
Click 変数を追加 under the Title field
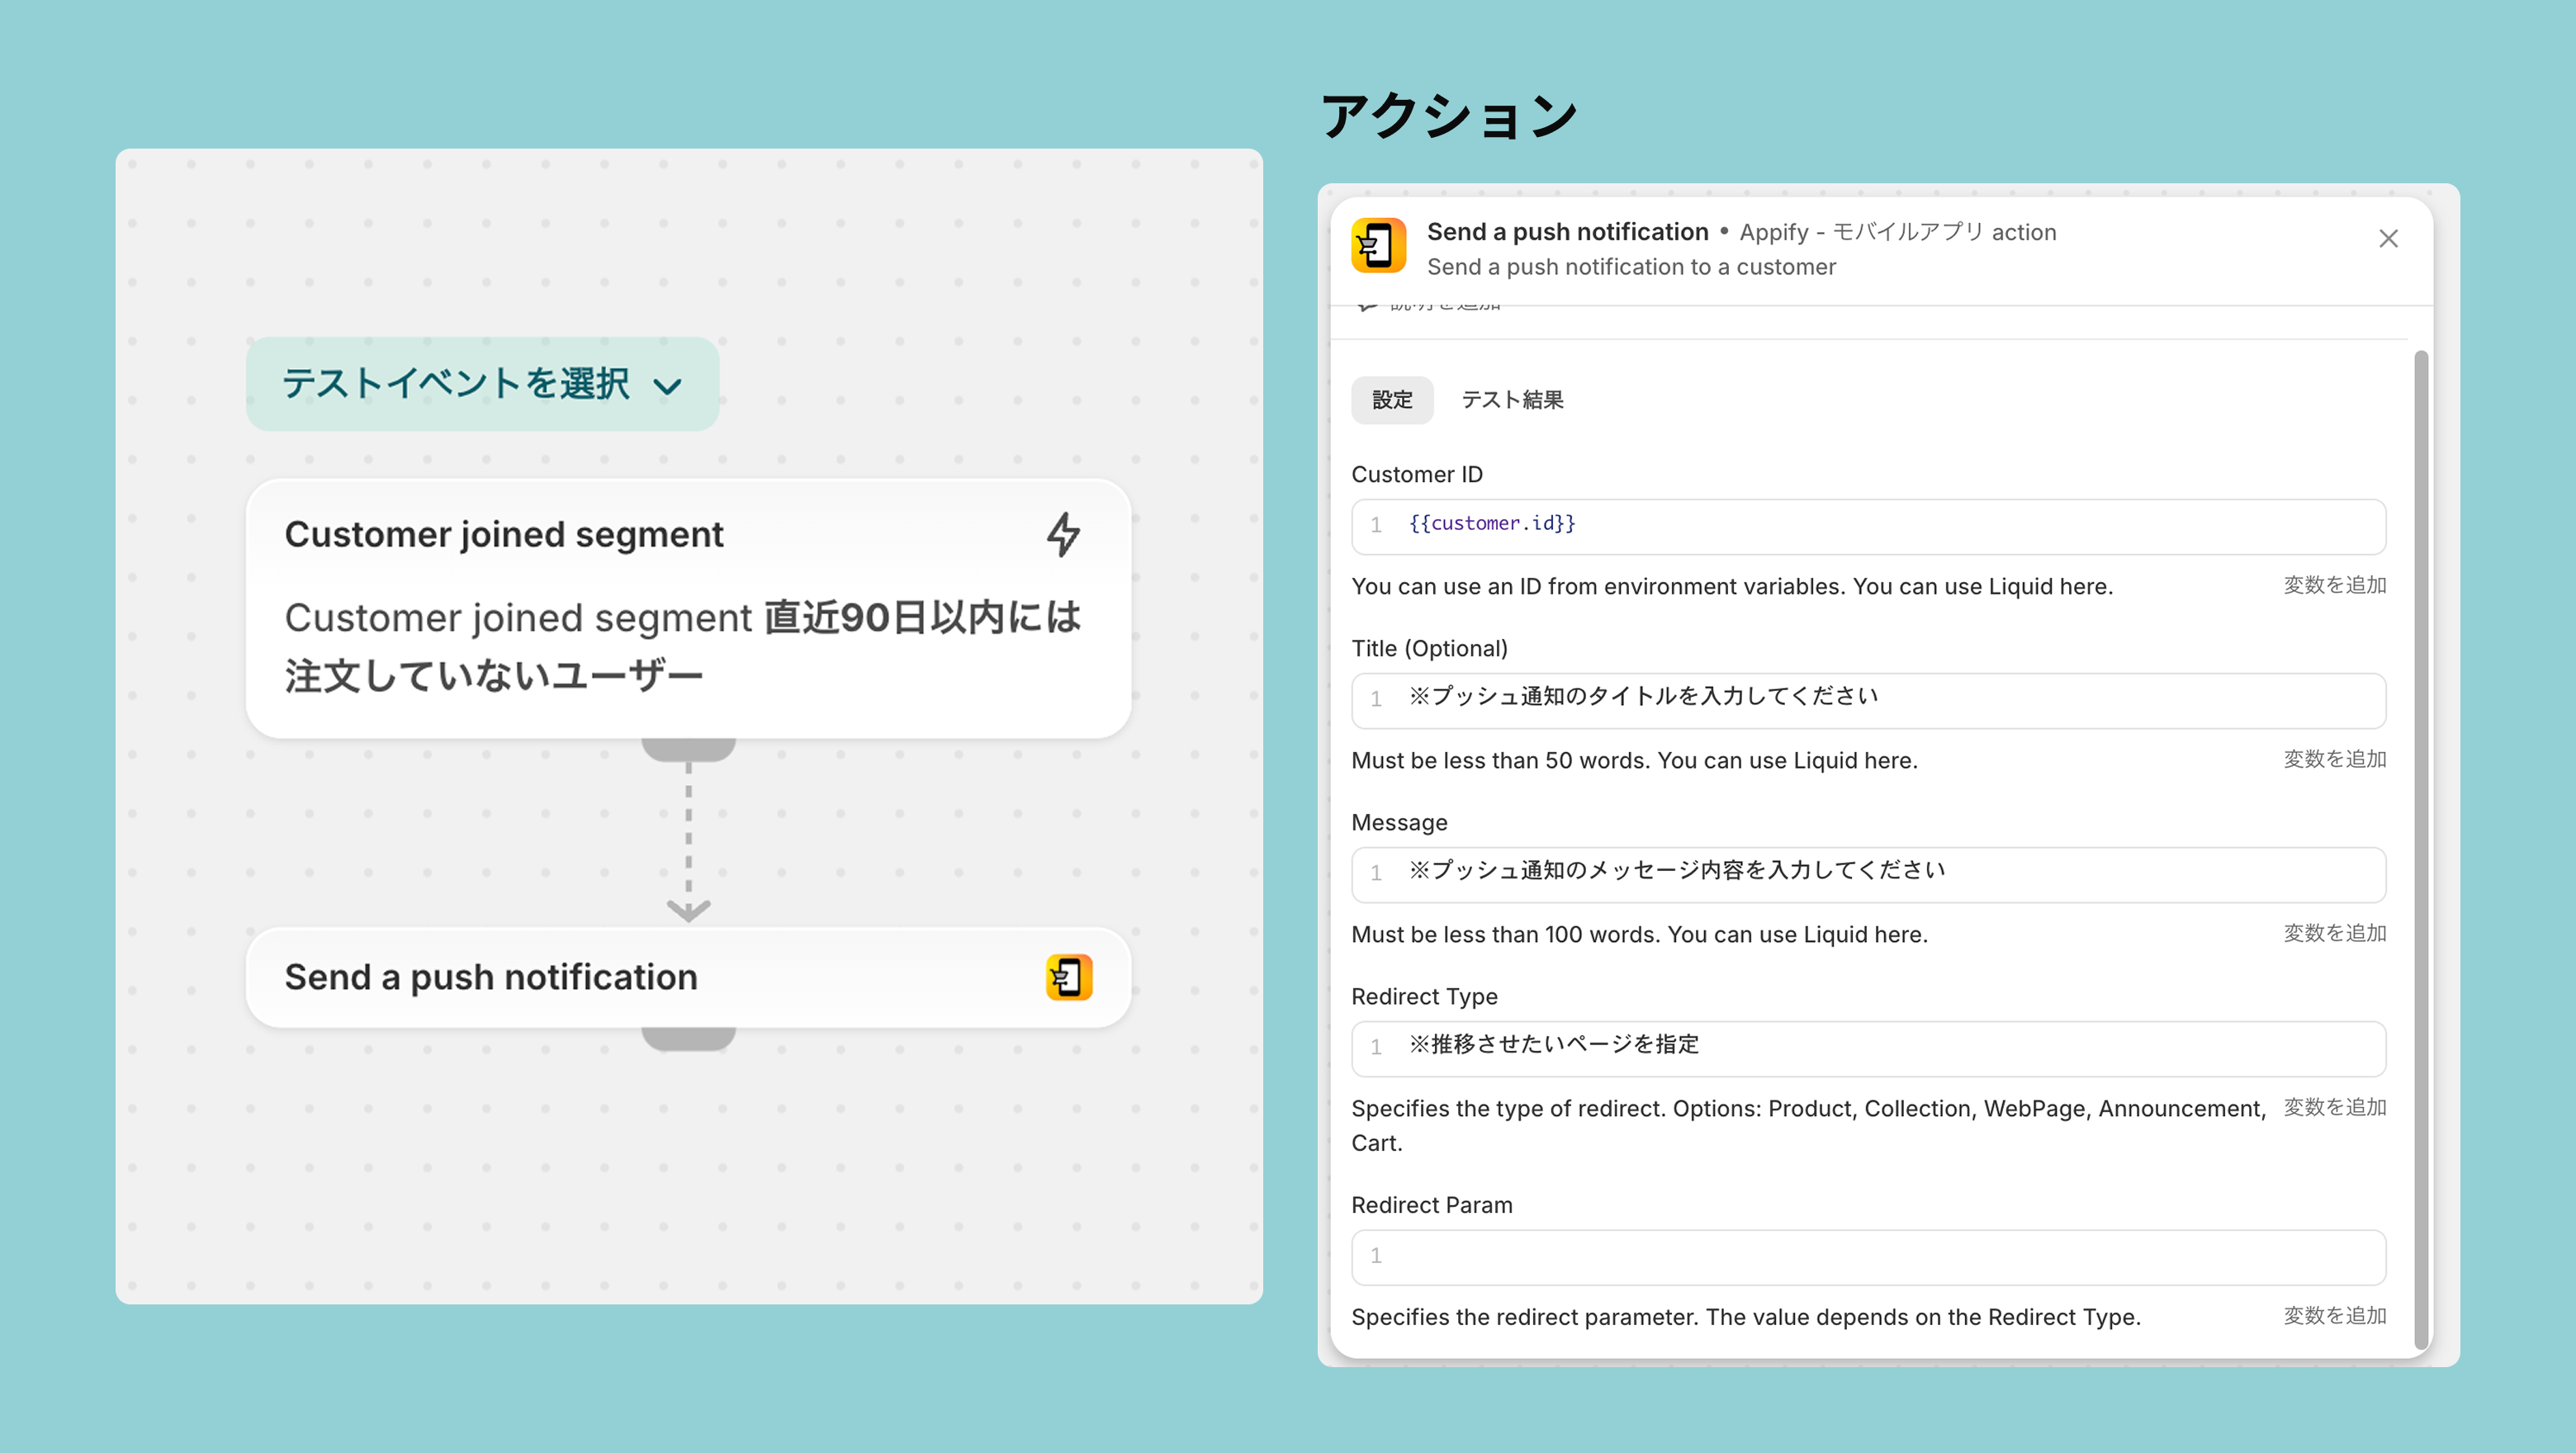2333,759
